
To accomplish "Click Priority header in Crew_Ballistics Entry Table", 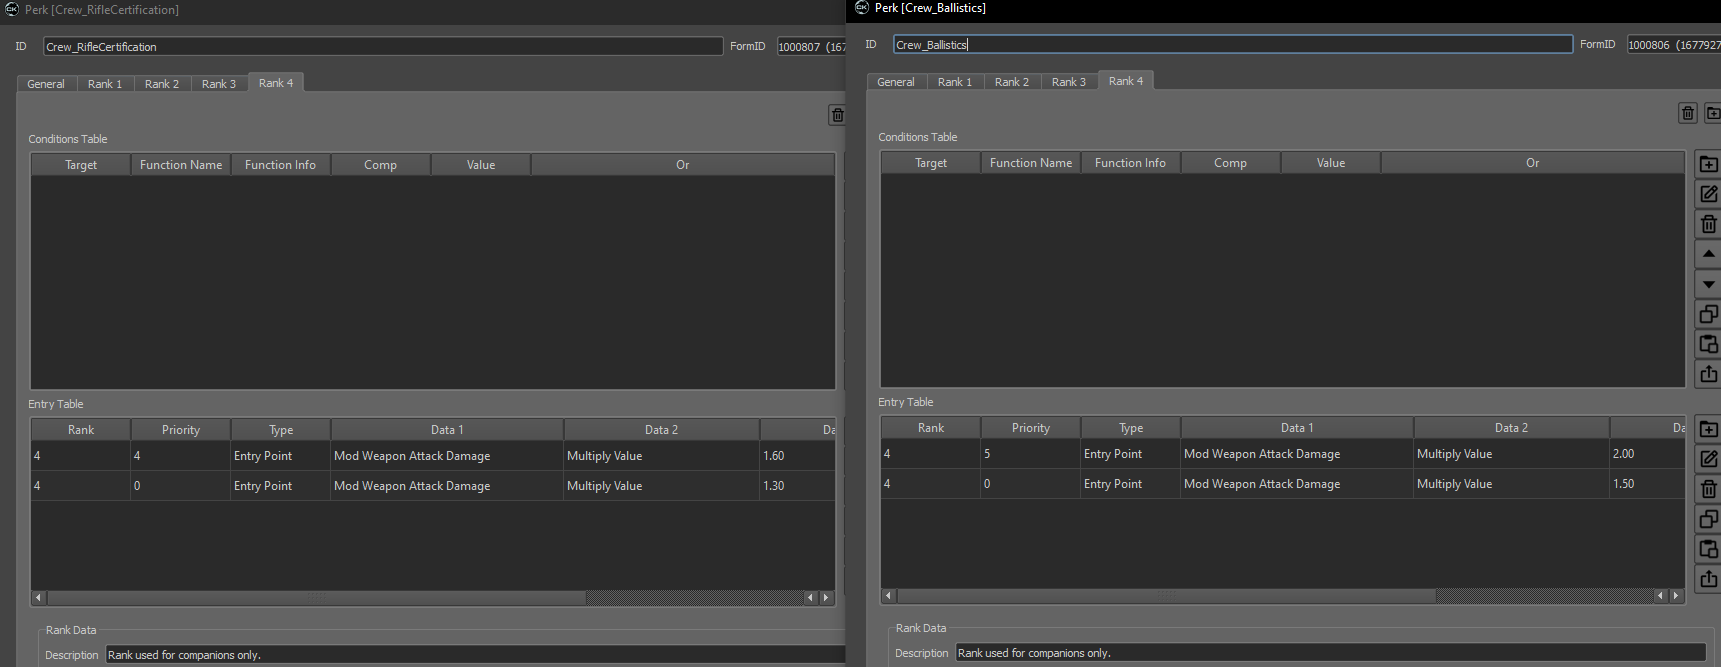I will 1031,428.
